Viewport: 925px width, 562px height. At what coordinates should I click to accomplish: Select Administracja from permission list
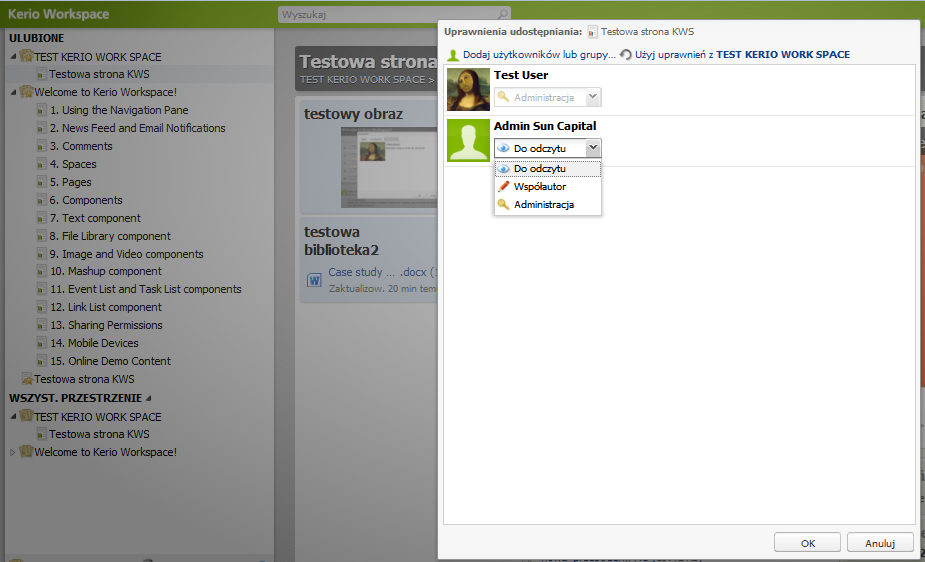pyautogui.click(x=548, y=205)
